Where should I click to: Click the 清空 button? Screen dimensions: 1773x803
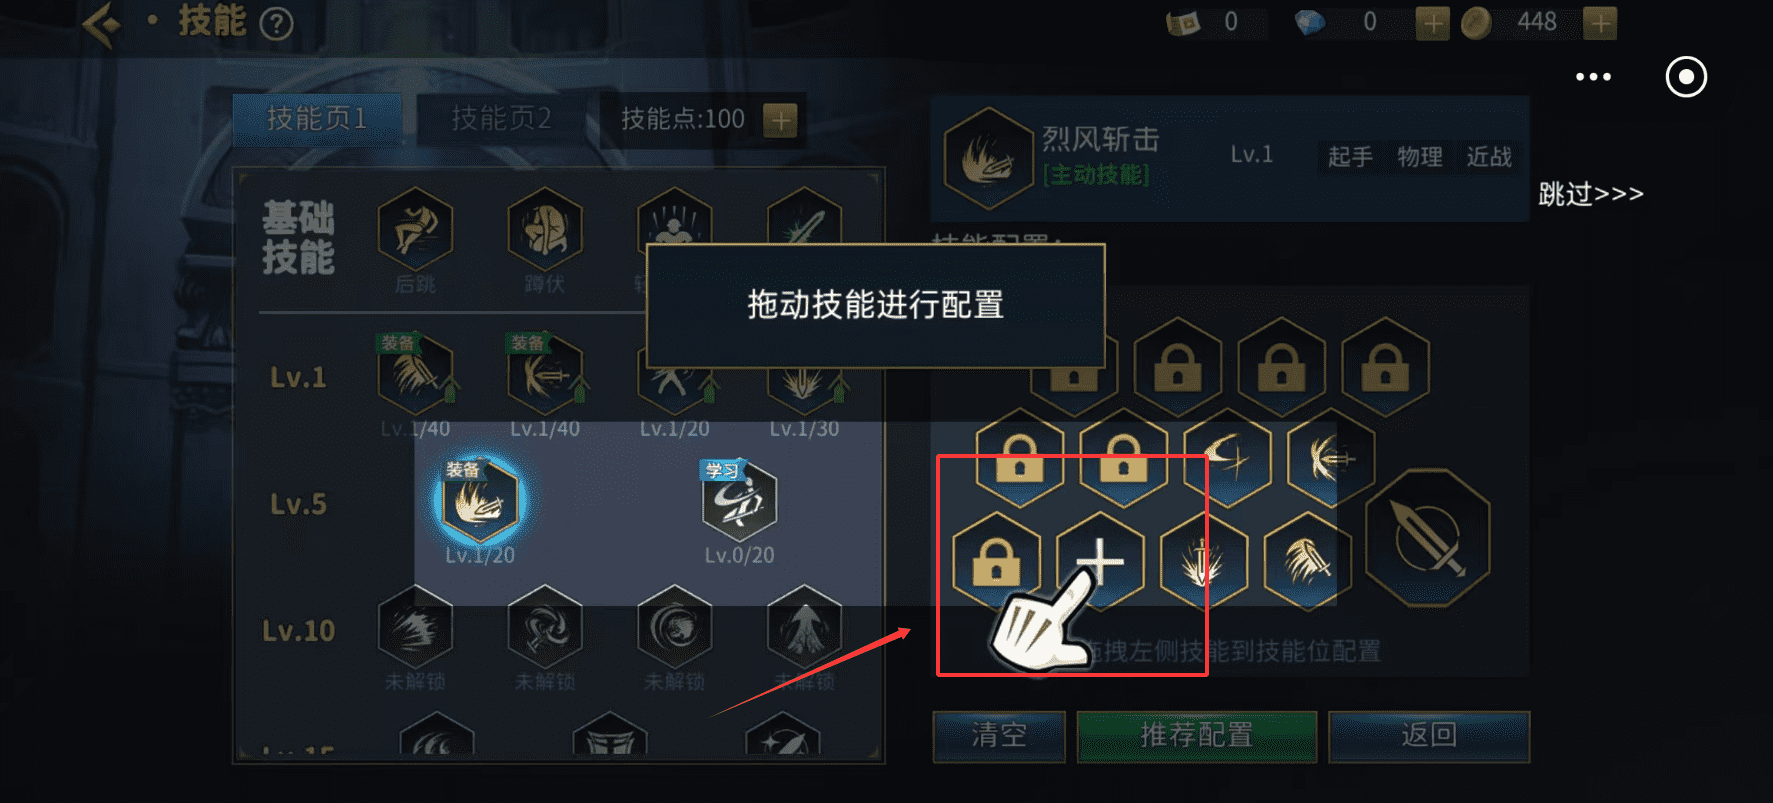click(x=999, y=736)
